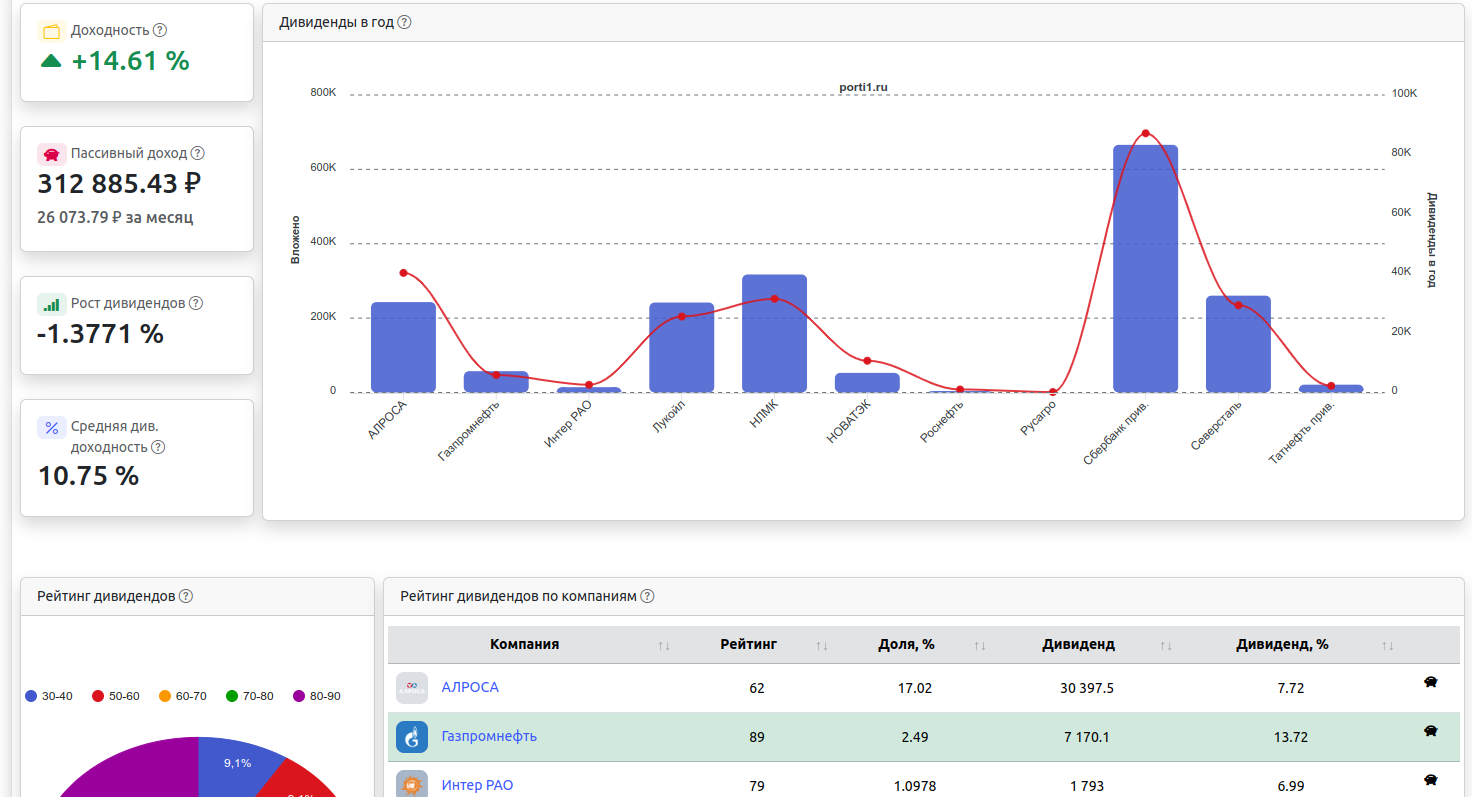Open the Интер РАО company link
Screen dimensions: 1472x797
[477, 786]
